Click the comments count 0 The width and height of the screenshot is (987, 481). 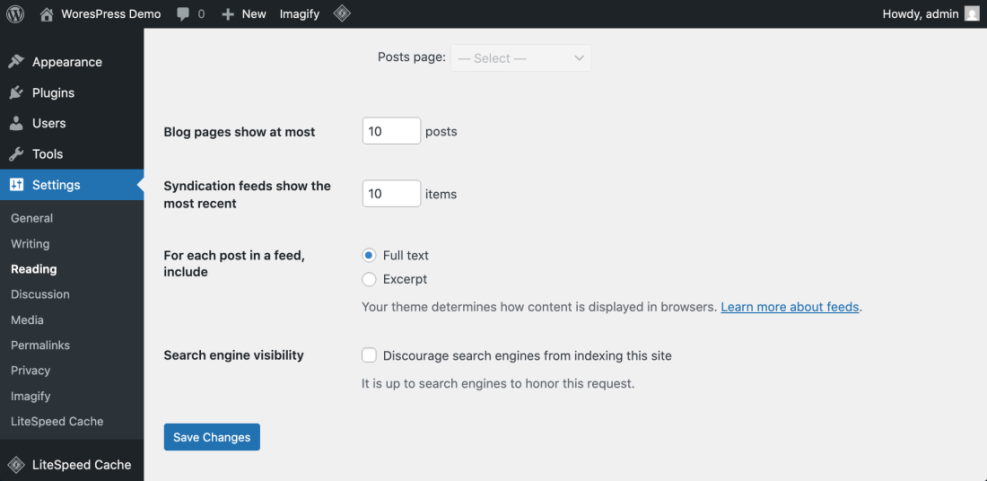pyautogui.click(x=201, y=14)
